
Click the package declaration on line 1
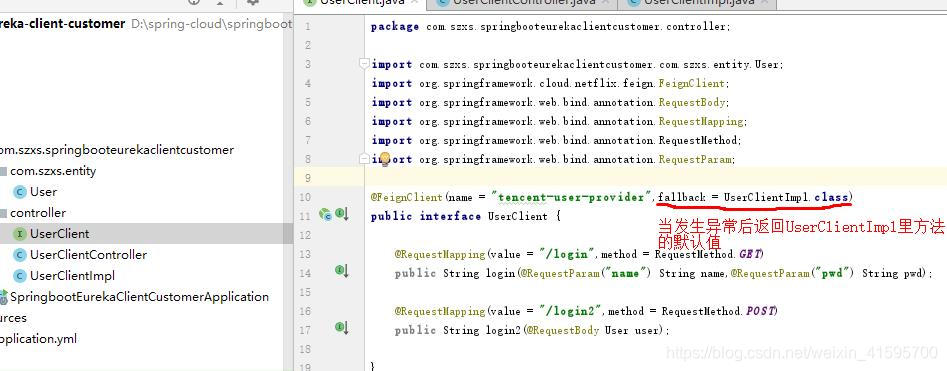point(551,27)
